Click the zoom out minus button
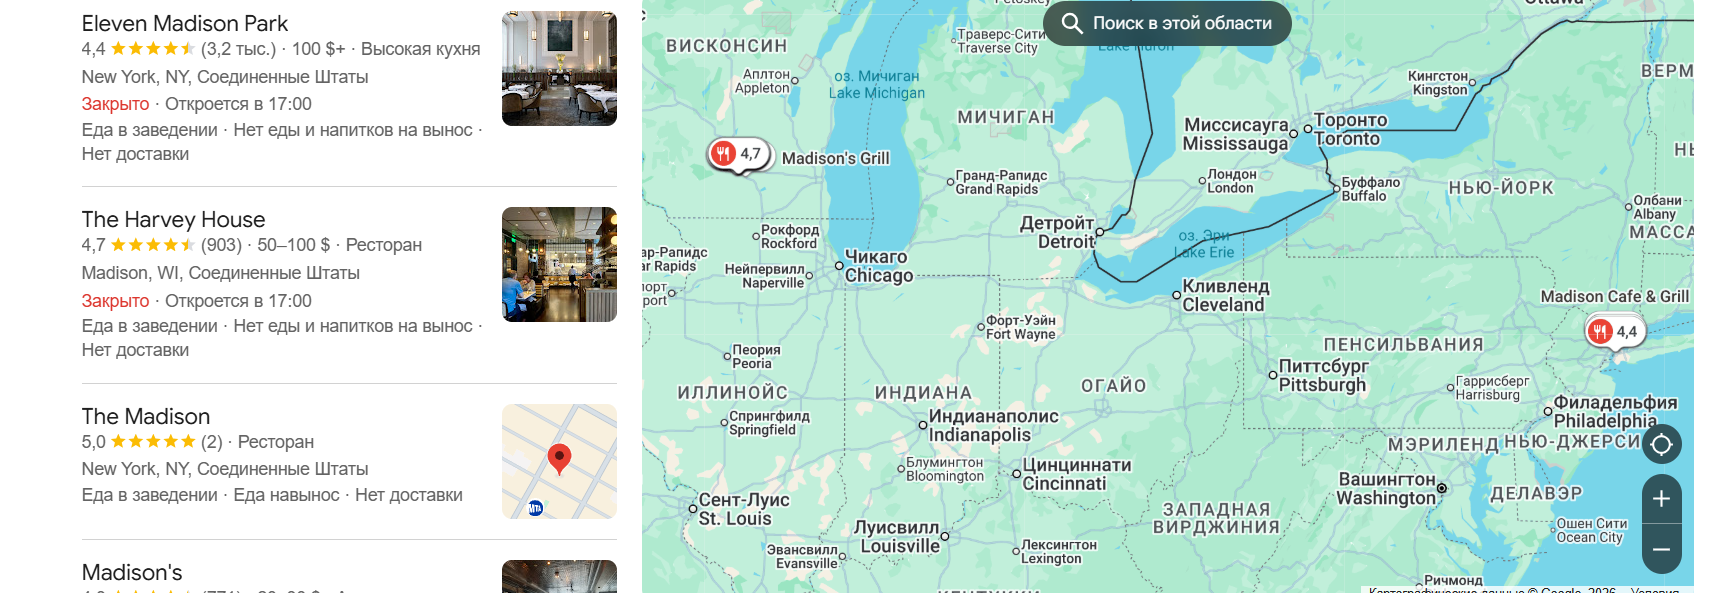Image resolution: width=1717 pixels, height=593 pixels. click(x=1661, y=549)
